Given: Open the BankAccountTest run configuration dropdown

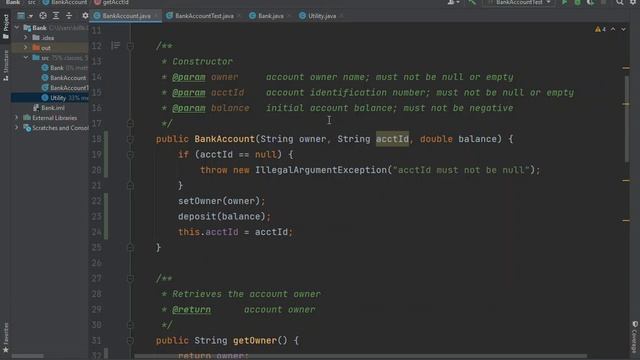Looking at the screenshot, I should click(519, 2).
